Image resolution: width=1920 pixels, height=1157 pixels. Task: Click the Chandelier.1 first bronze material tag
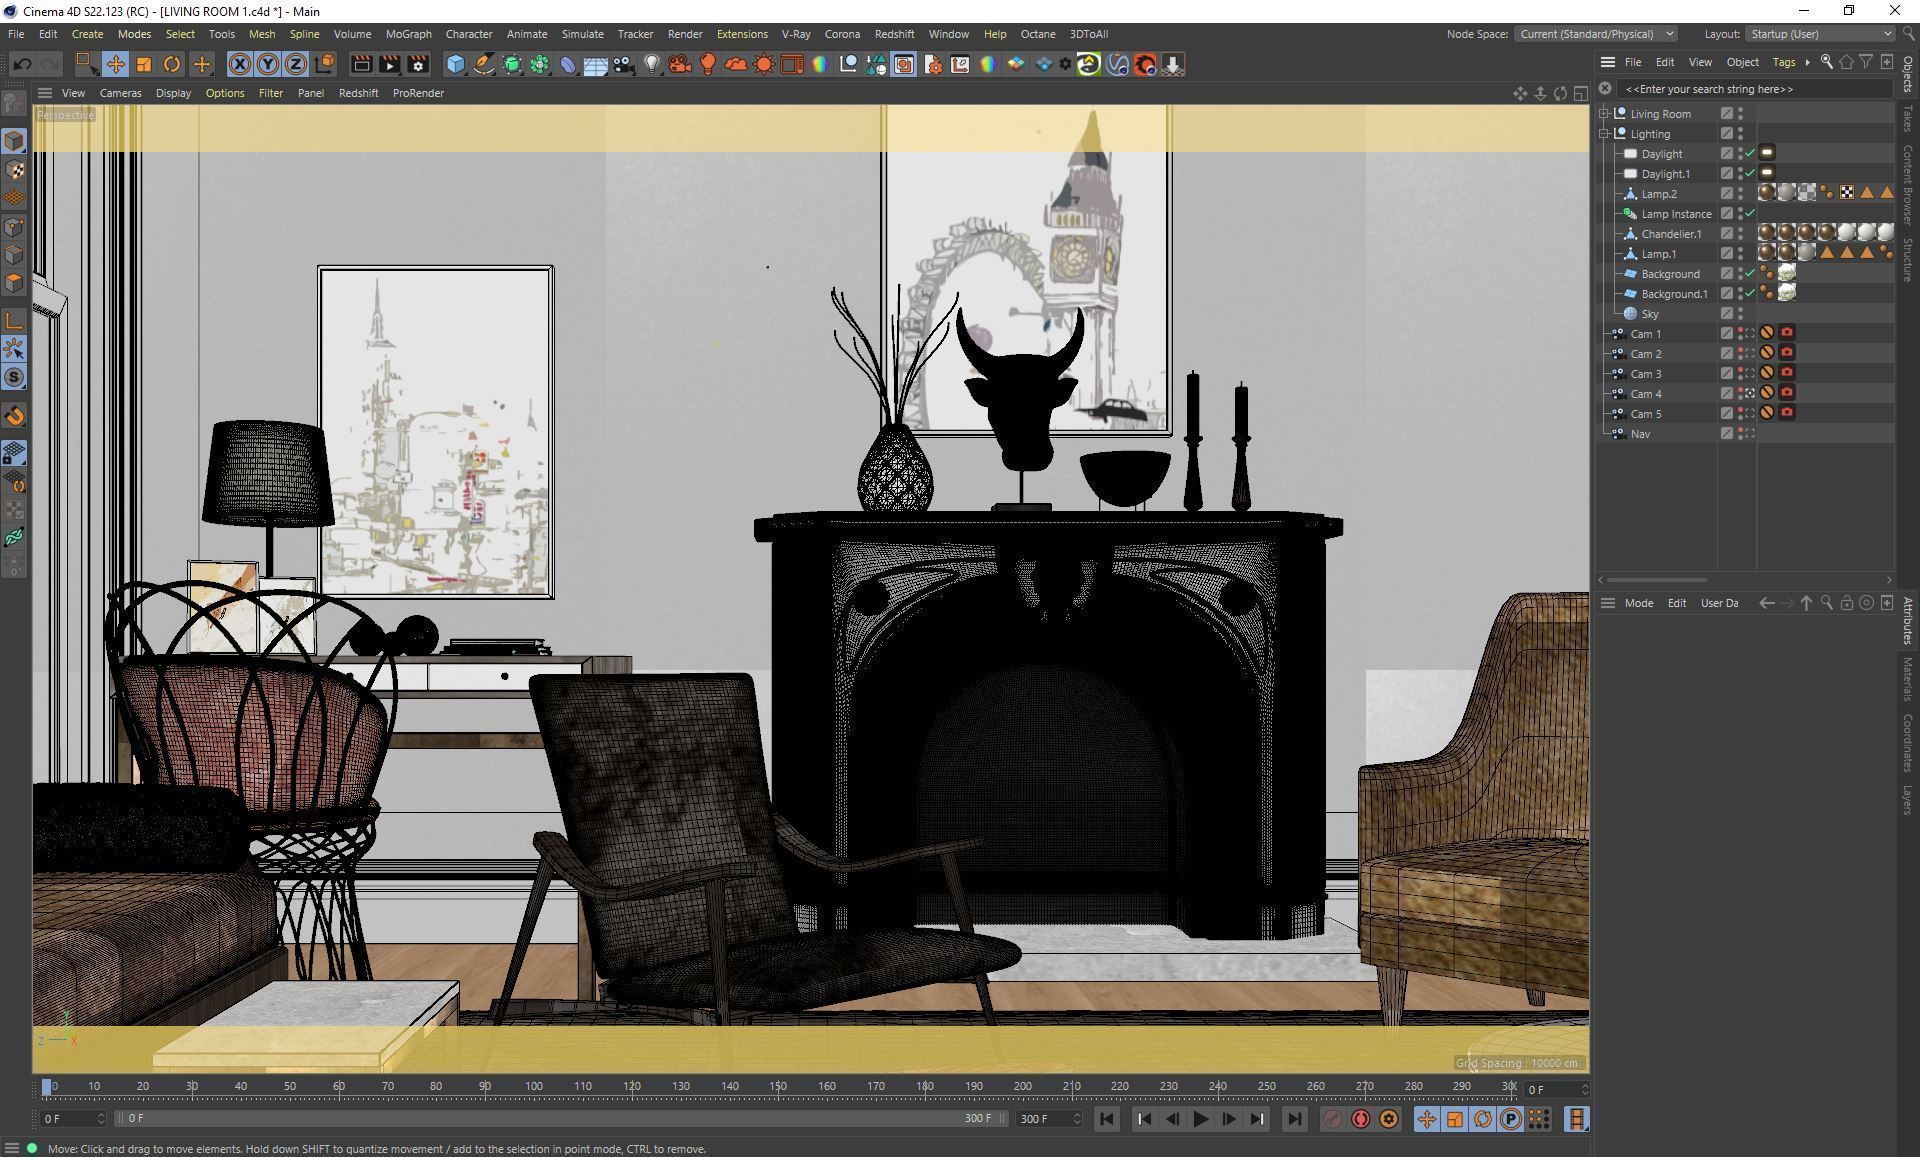pos(1767,233)
